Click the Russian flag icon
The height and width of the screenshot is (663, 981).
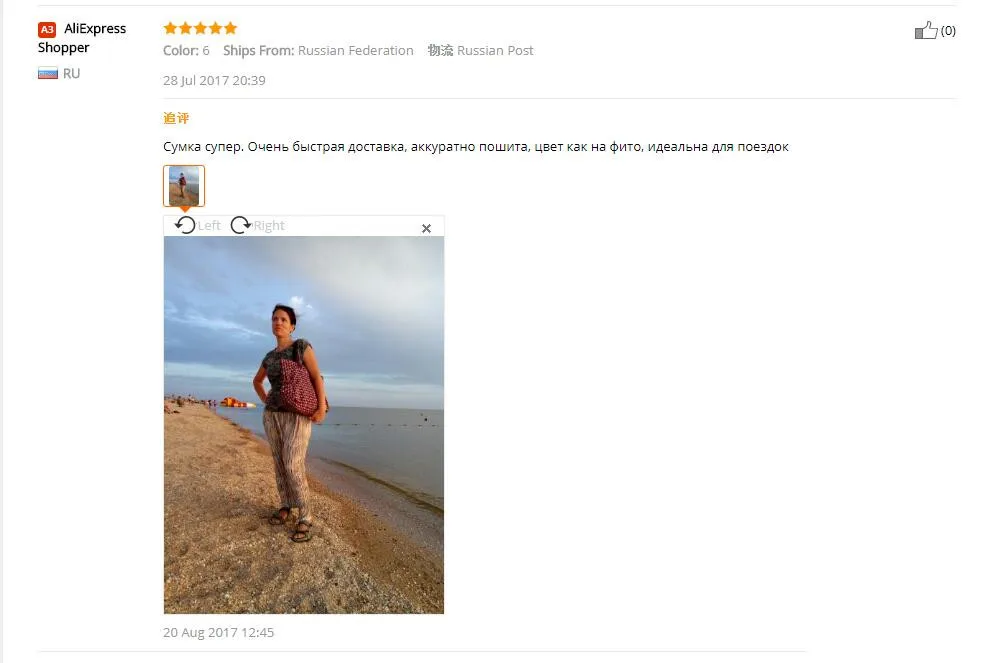click(48, 74)
